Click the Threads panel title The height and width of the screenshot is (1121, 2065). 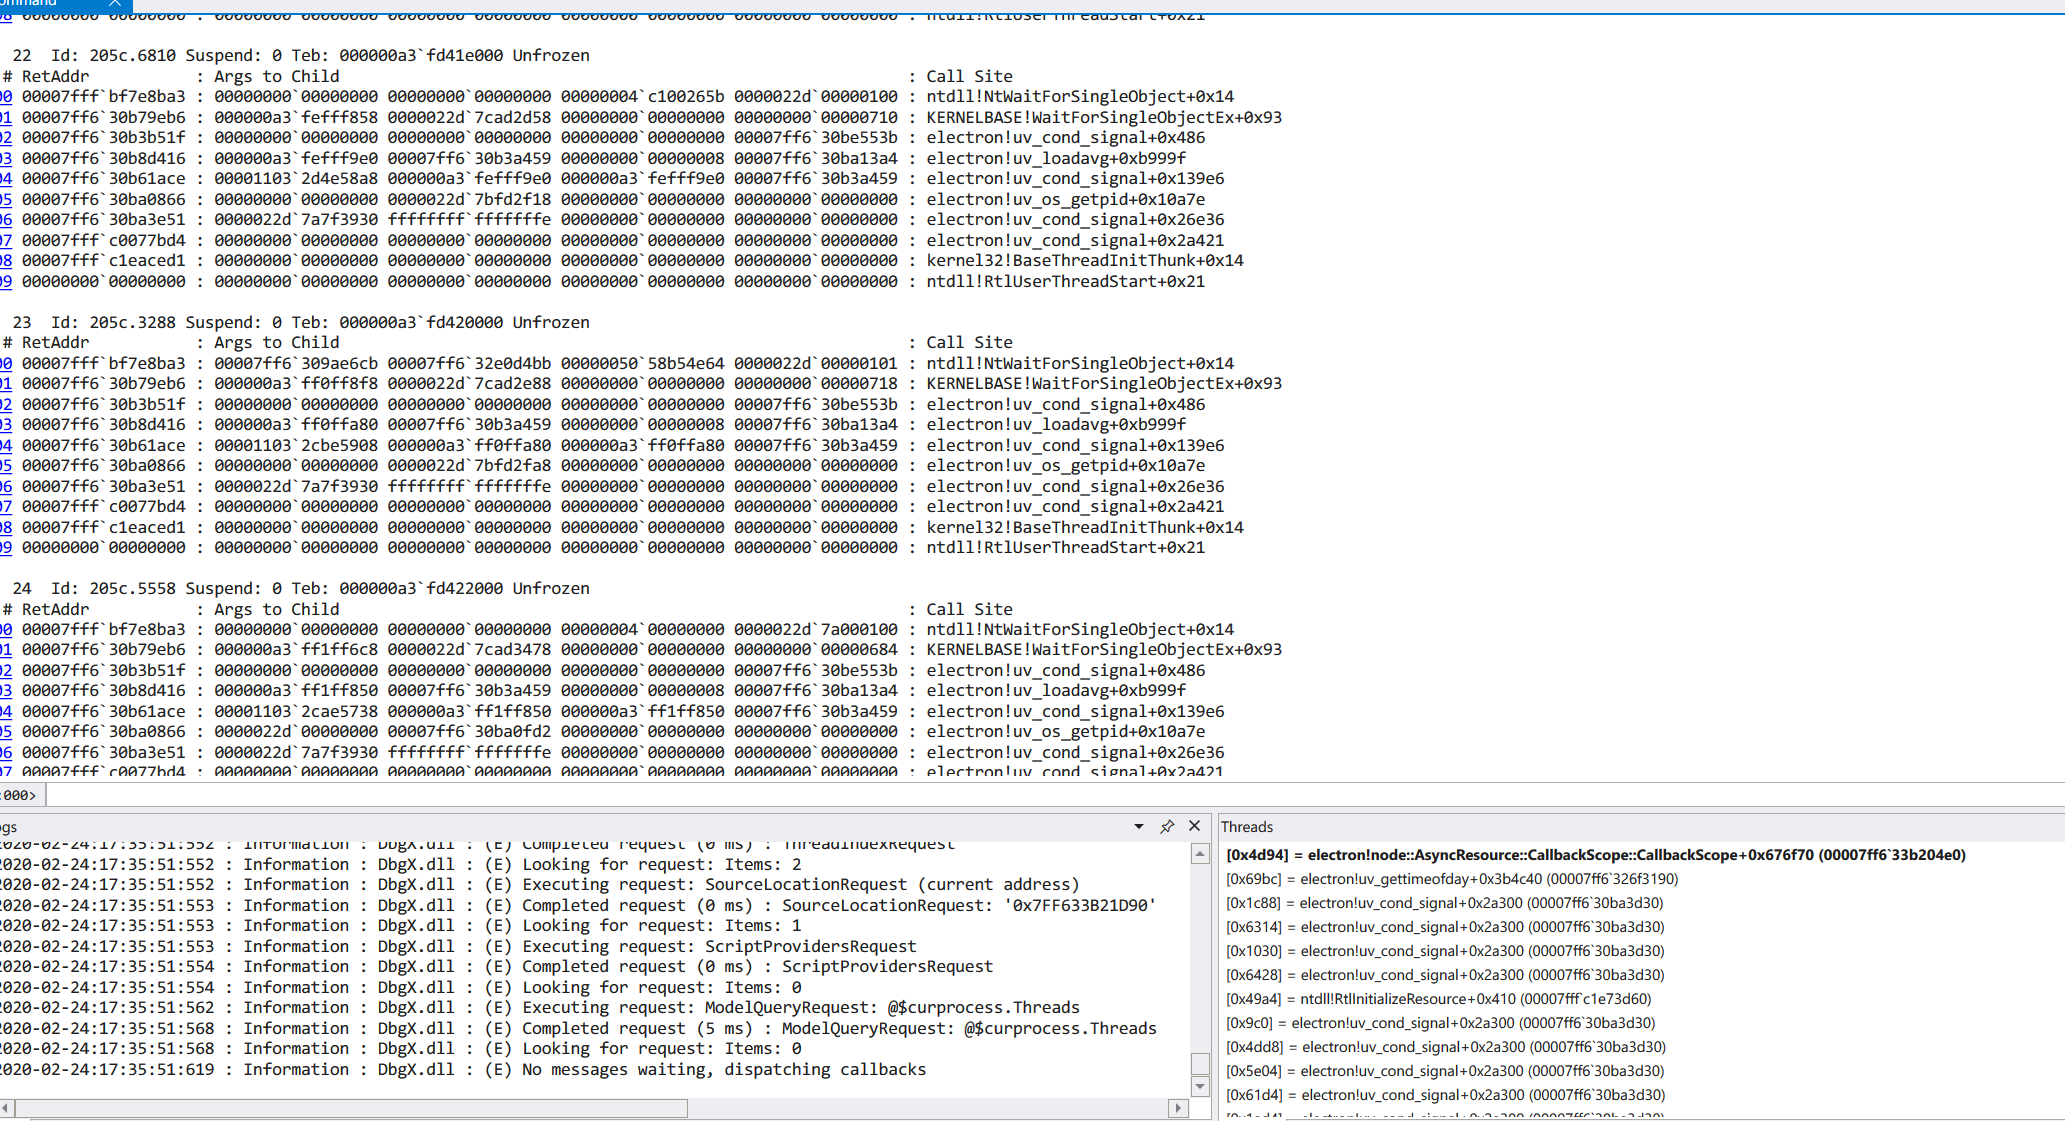[1246, 827]
